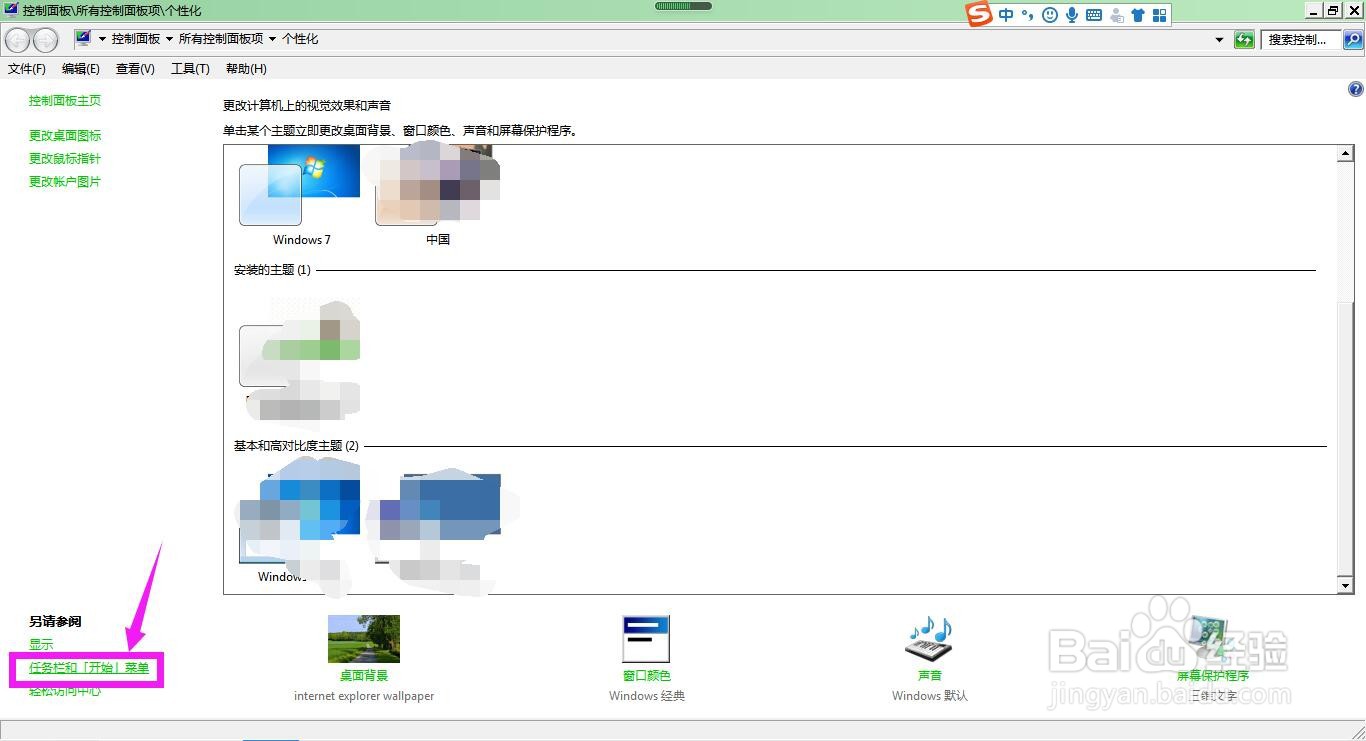Open the 工具(T) menu
This screenshot has height=741, width=1366.
click(x=190, y=69)
